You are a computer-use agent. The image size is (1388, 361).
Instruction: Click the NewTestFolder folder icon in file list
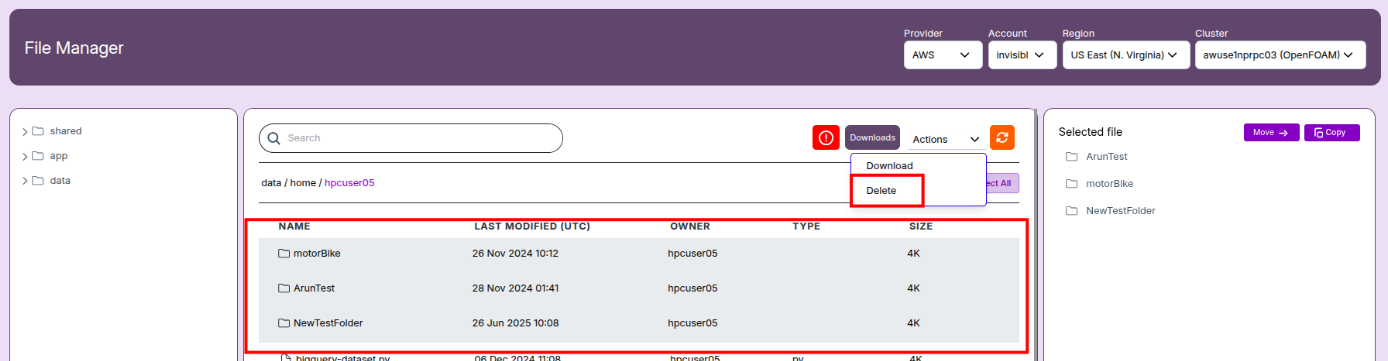click(284, 323)
